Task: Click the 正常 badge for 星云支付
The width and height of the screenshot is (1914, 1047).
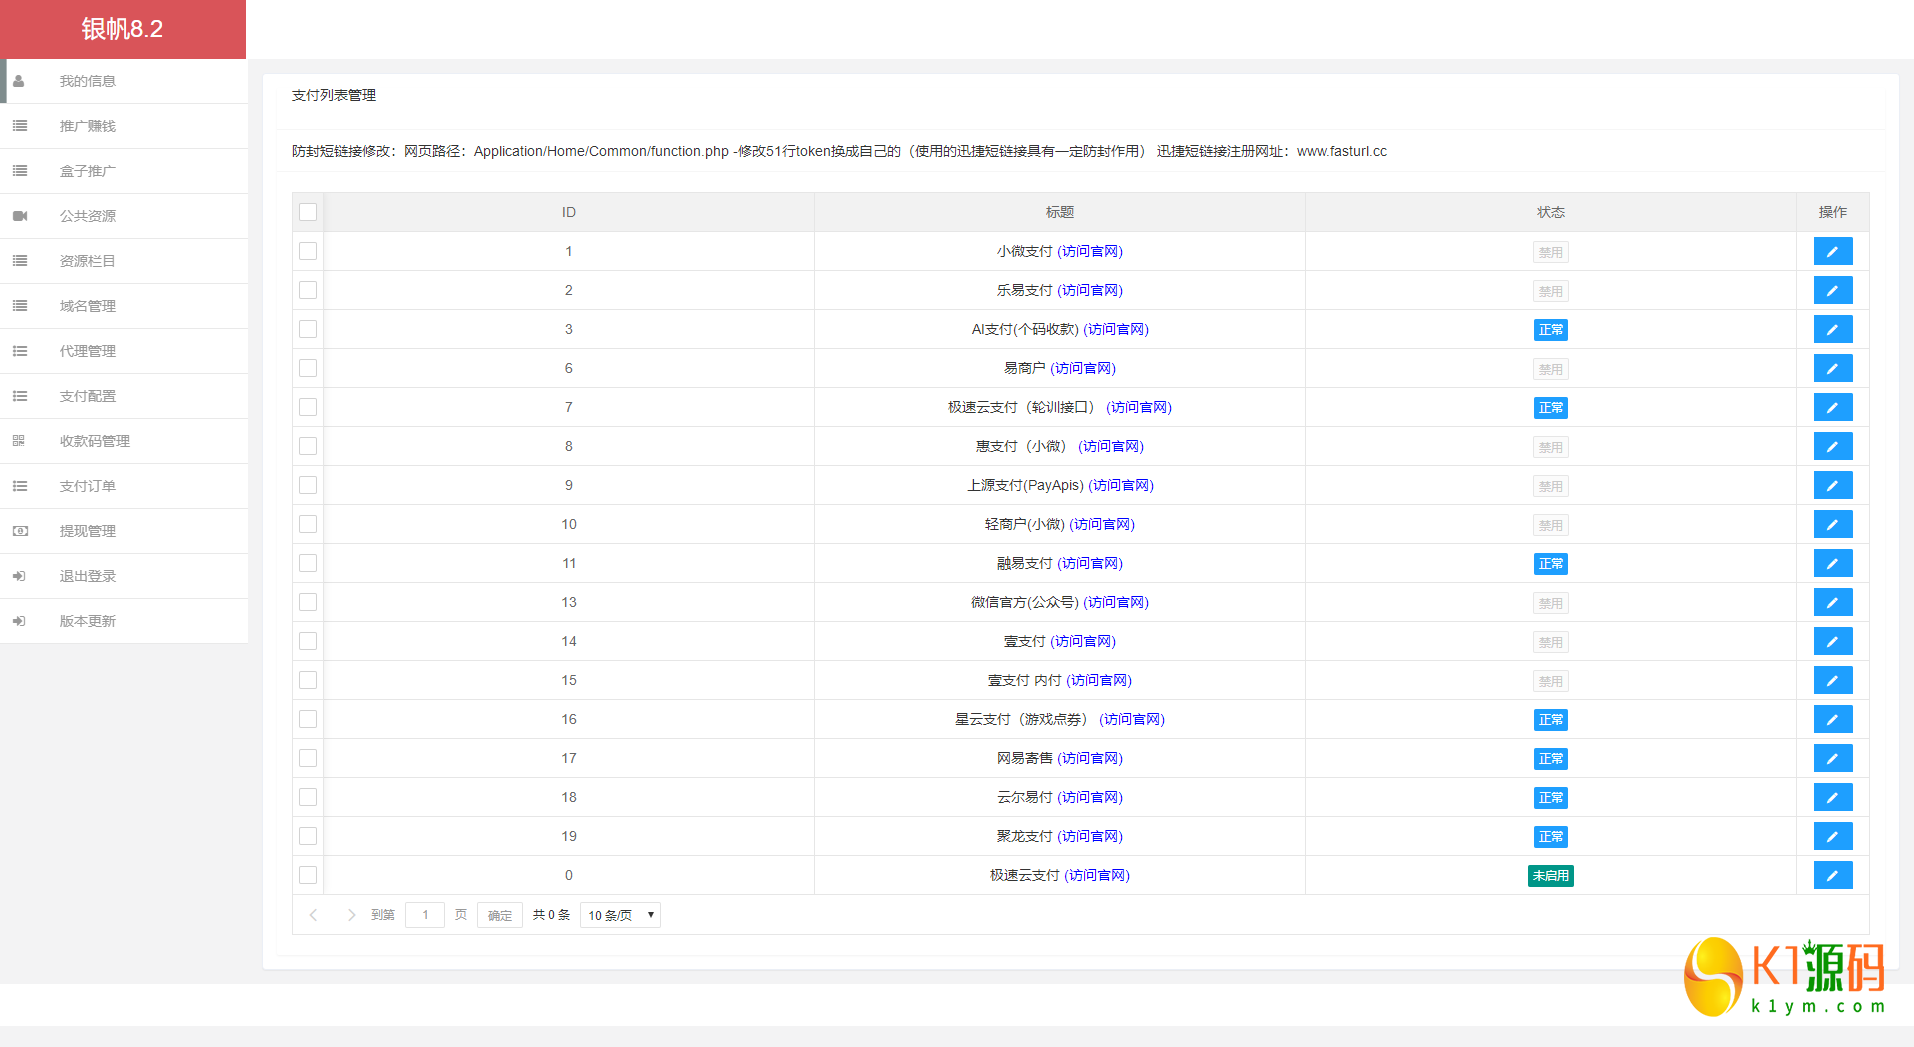Action: tap(1551, 720)
